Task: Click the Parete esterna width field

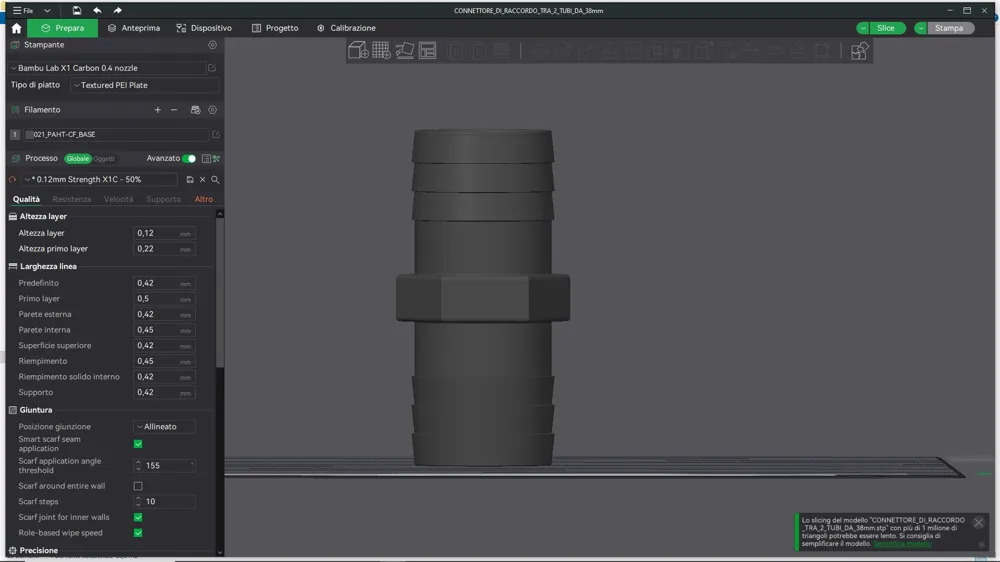Action: click(164, 314)
